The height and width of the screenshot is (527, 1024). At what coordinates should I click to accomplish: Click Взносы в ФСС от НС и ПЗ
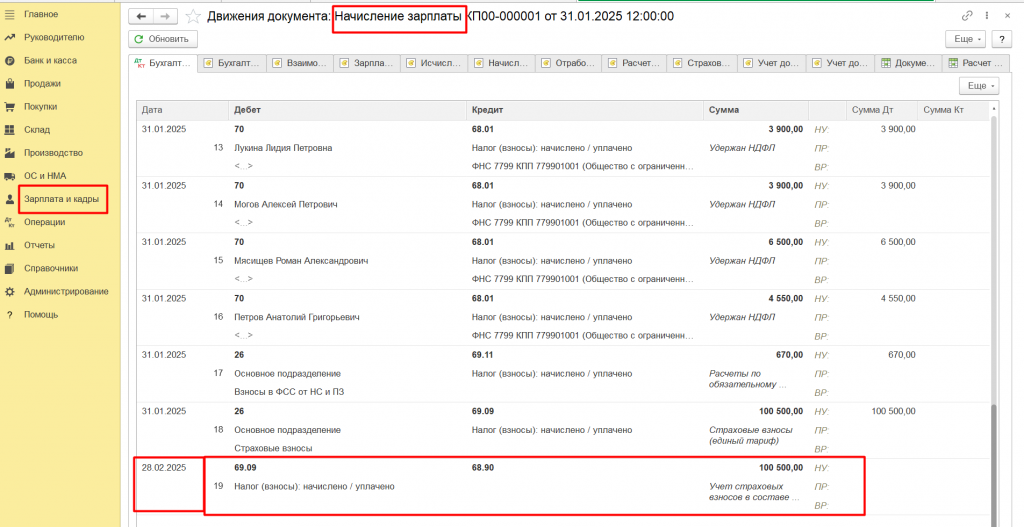[x=289, y=392]
